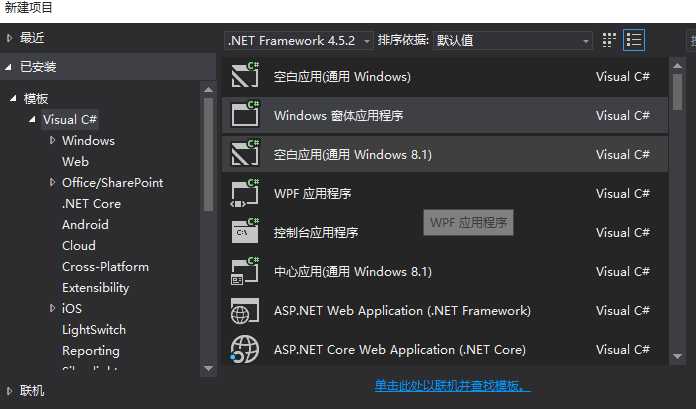Click the 中心应用(通用 Windows 8.1) icon
The image size is (696, 409).
coord(245,271)
